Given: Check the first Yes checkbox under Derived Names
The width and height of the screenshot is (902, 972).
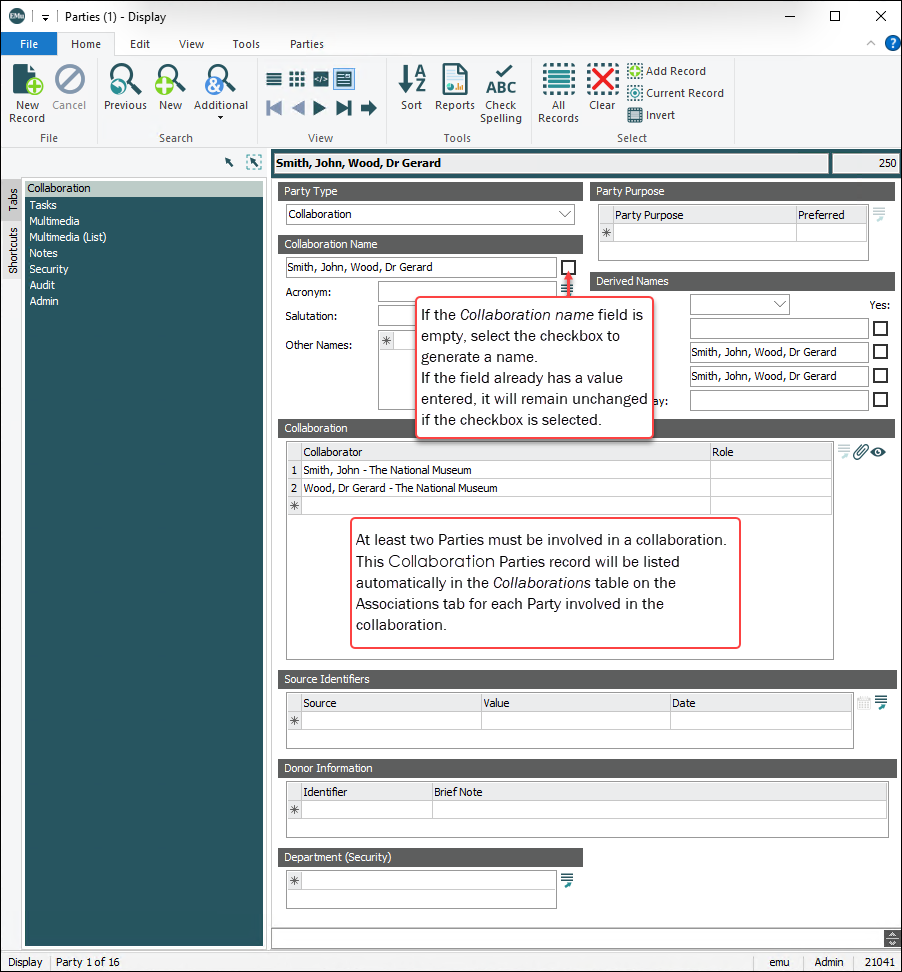Looking at the screenshot, I should [880, 328].
